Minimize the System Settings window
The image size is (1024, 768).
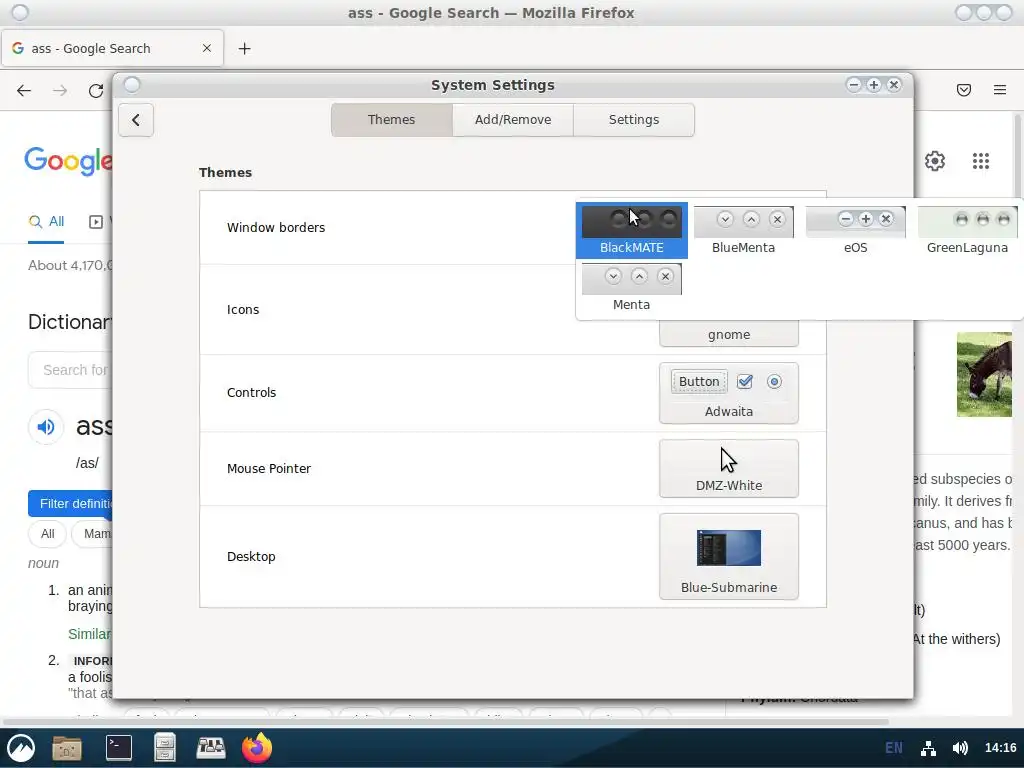click(854, 85)
